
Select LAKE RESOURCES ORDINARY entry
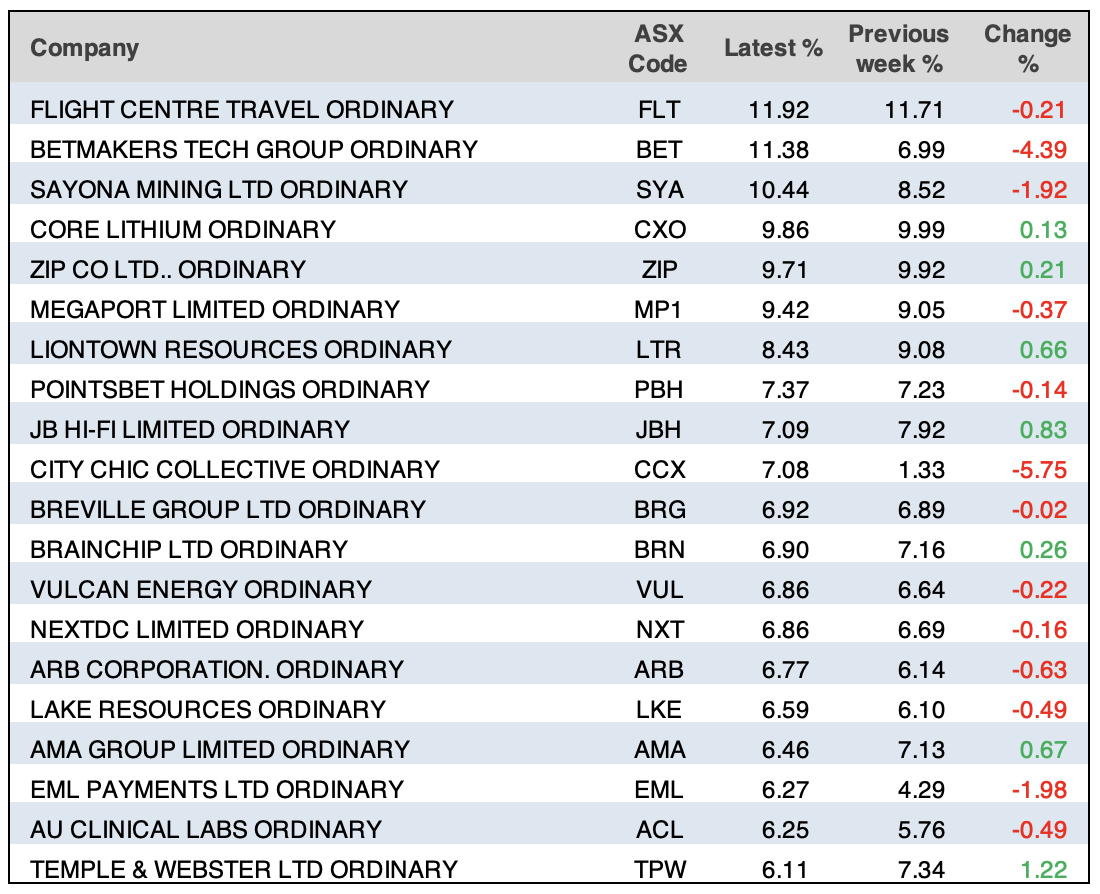click(x=208, y=709)
